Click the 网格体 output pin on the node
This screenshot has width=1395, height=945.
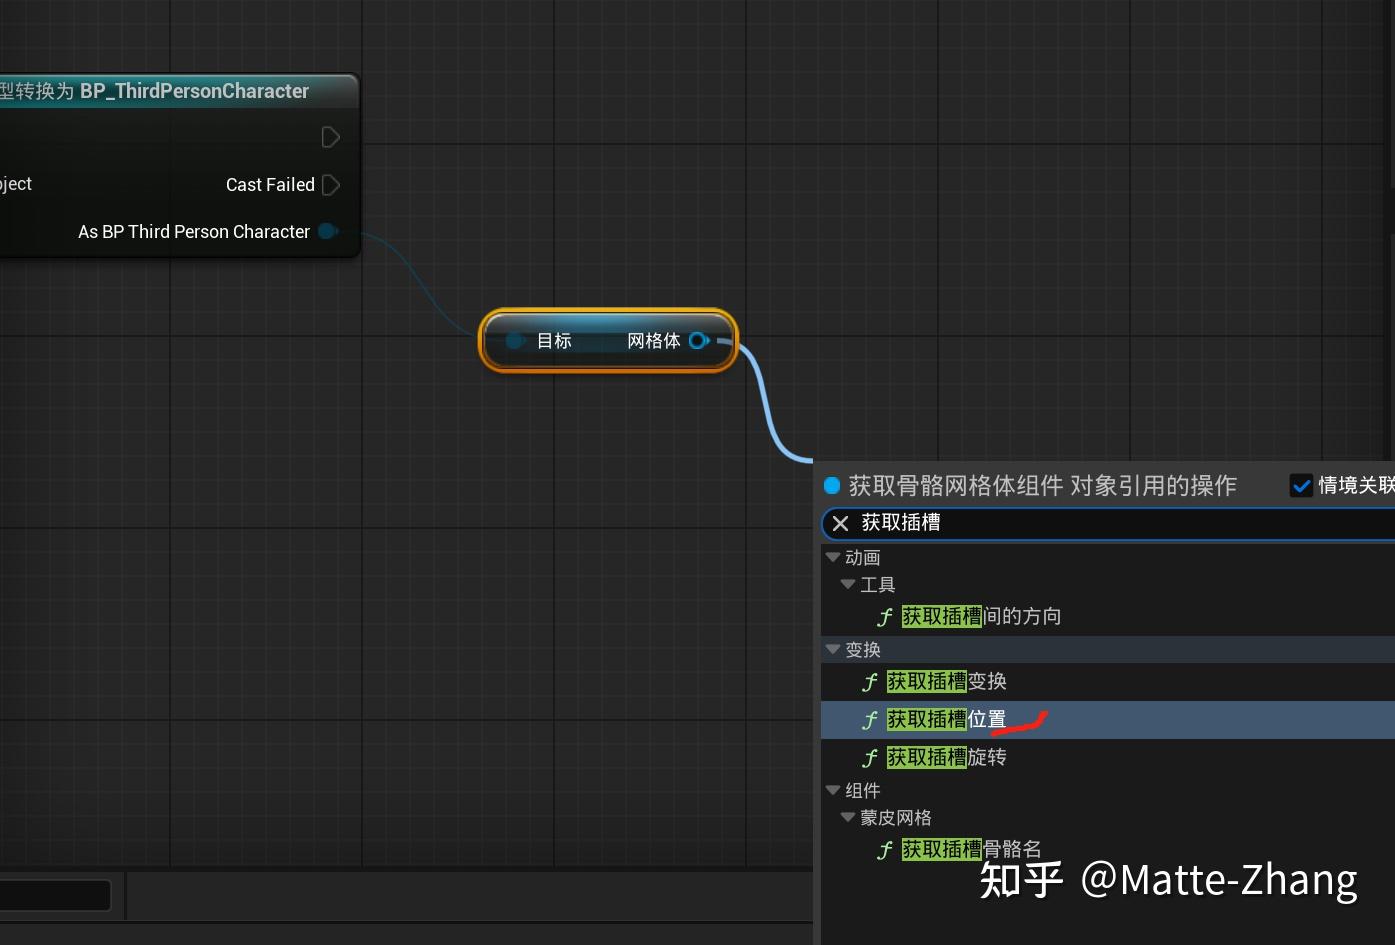pyautogui.click(x=700, y=341)
